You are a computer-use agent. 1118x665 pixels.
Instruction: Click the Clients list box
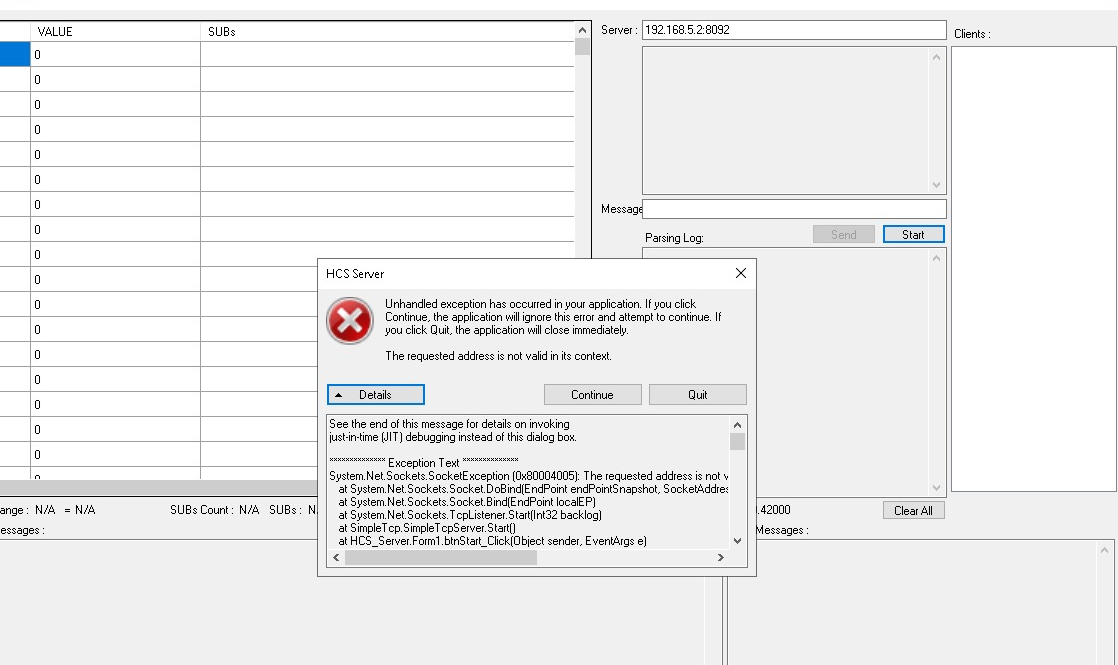1033,269
